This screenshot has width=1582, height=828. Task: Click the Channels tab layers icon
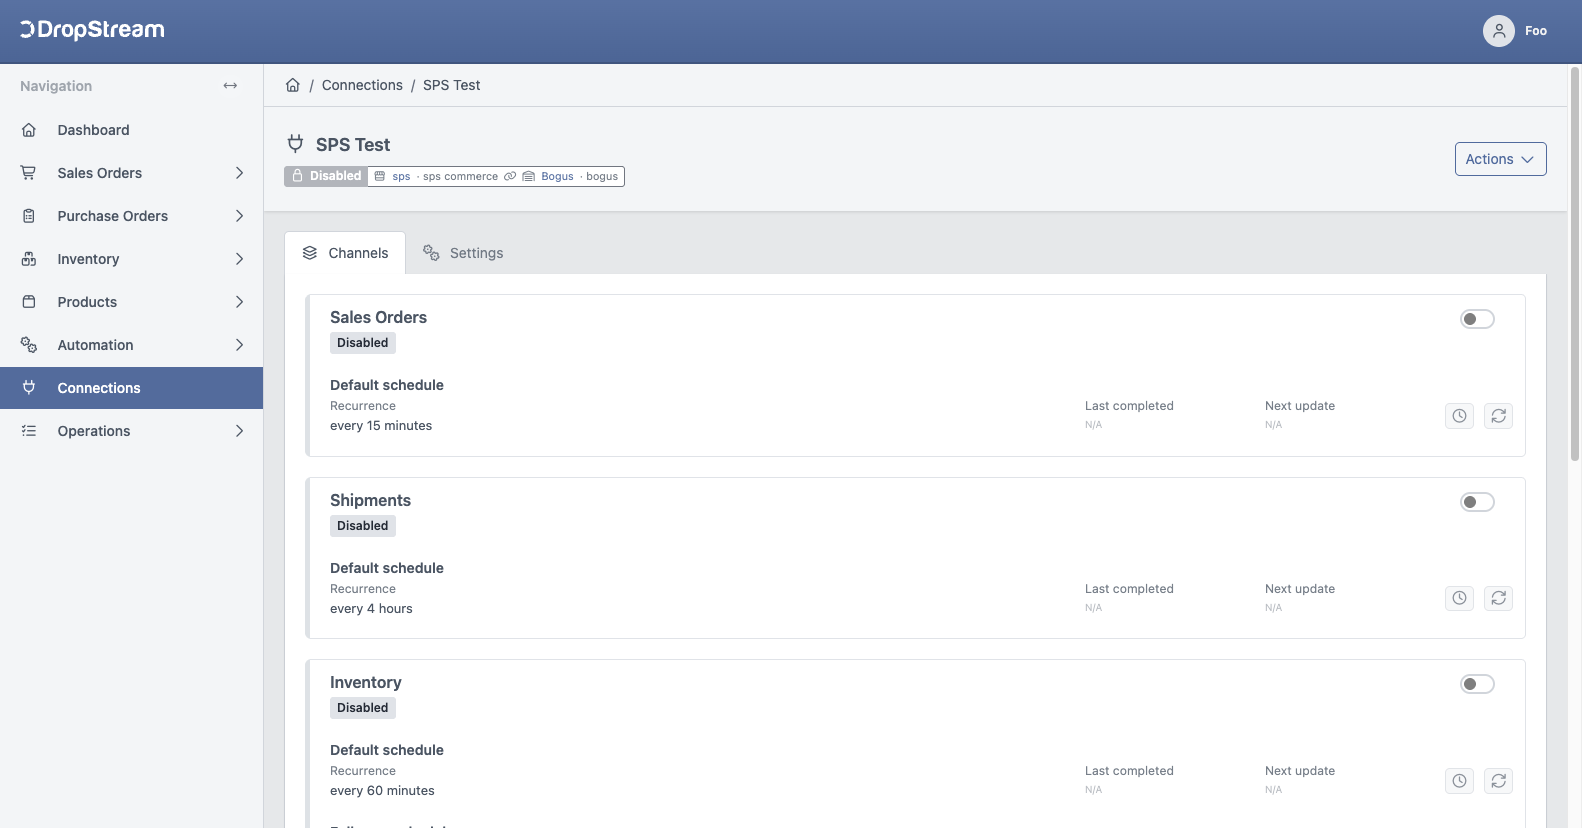point(310,253)
